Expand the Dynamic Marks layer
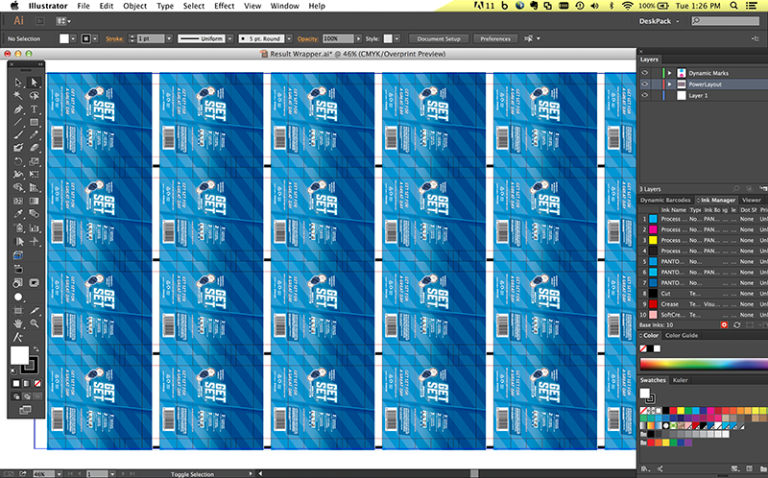The width and height of the screenshot is (768, 478). point(670,73)
